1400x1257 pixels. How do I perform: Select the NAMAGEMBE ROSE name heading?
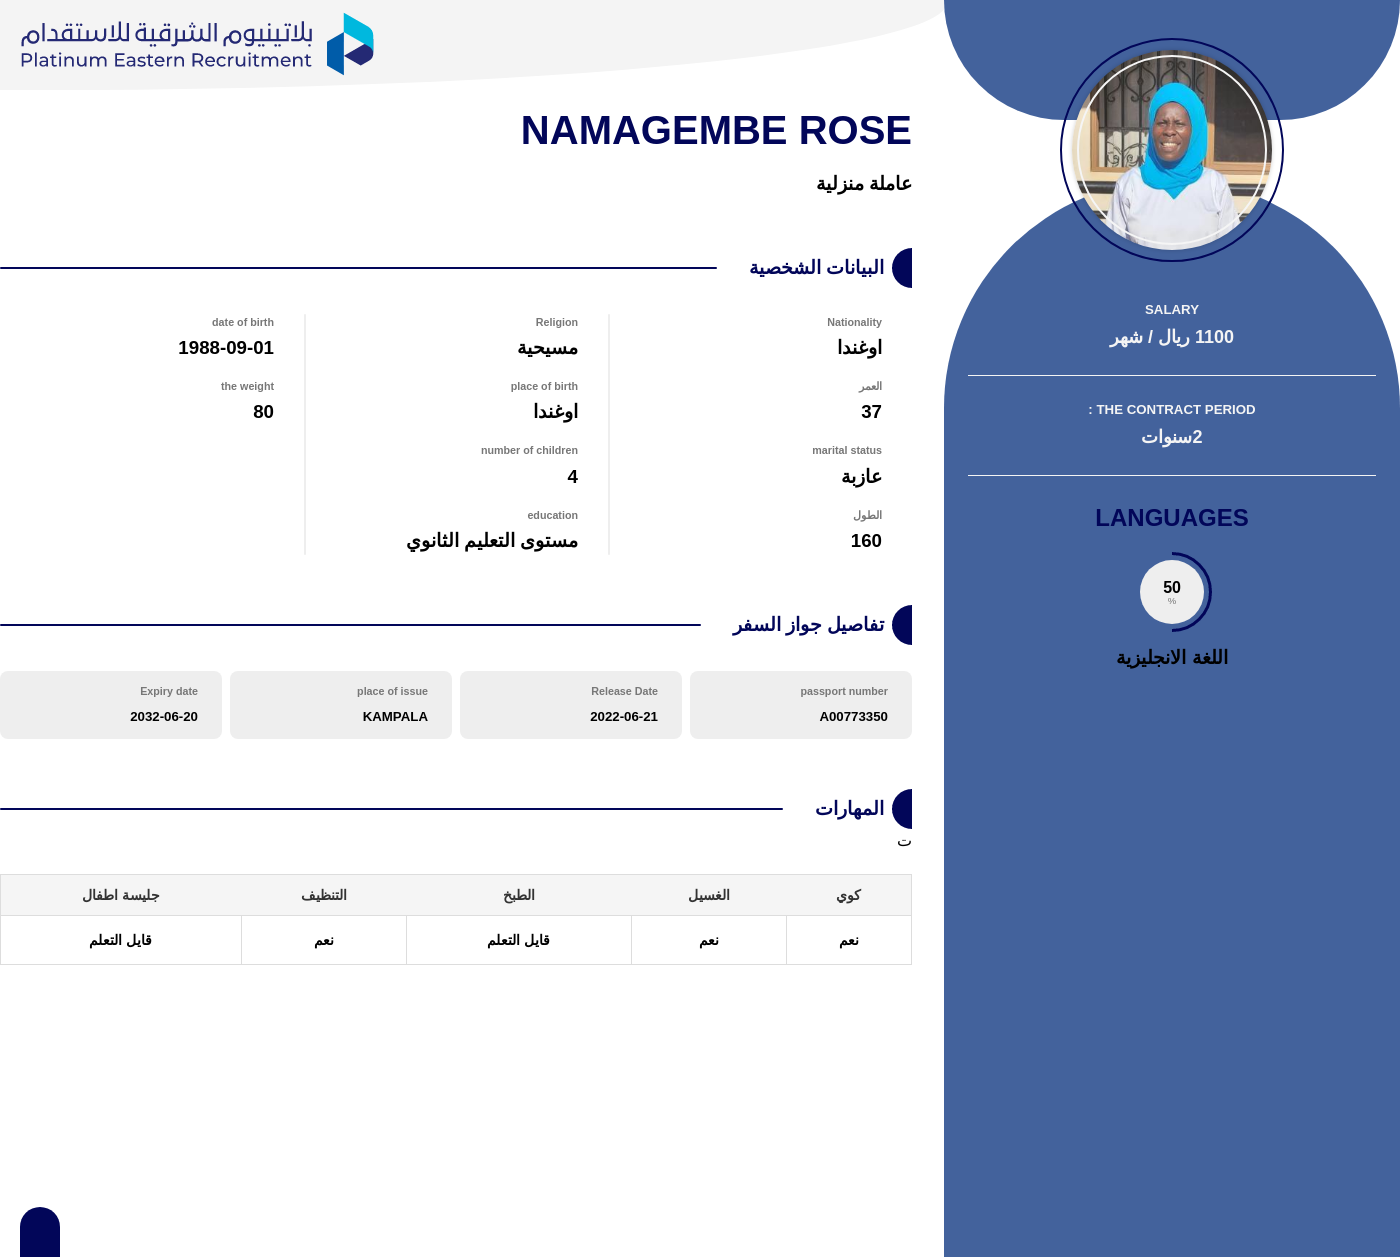point(715,131)
